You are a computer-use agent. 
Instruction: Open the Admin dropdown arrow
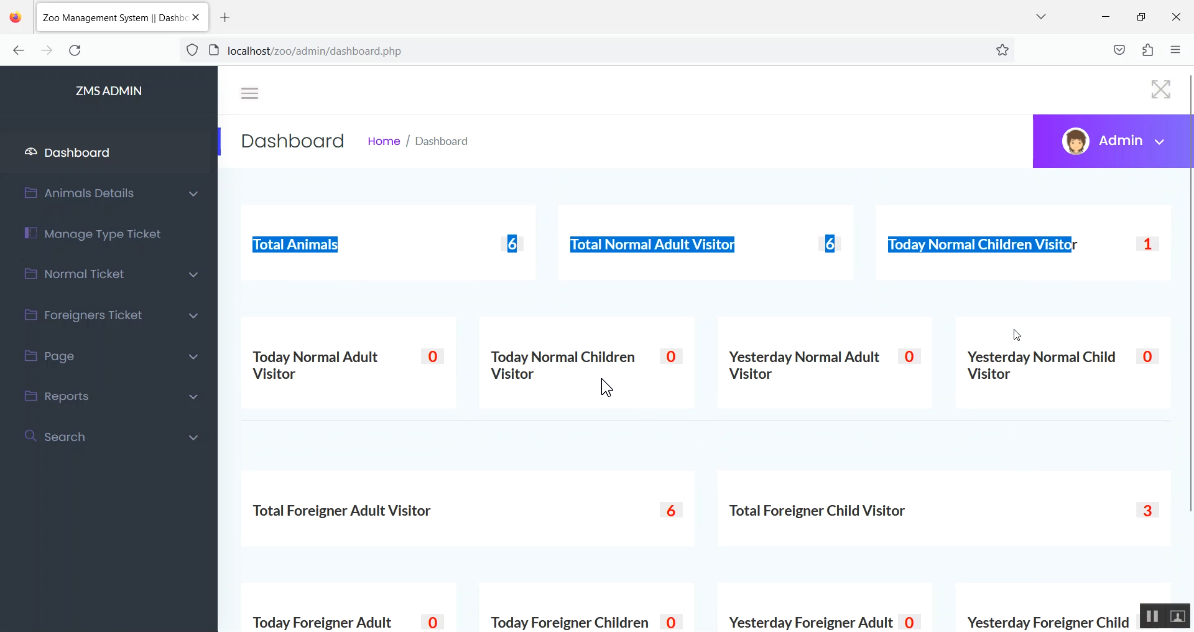pos(1159,142)
